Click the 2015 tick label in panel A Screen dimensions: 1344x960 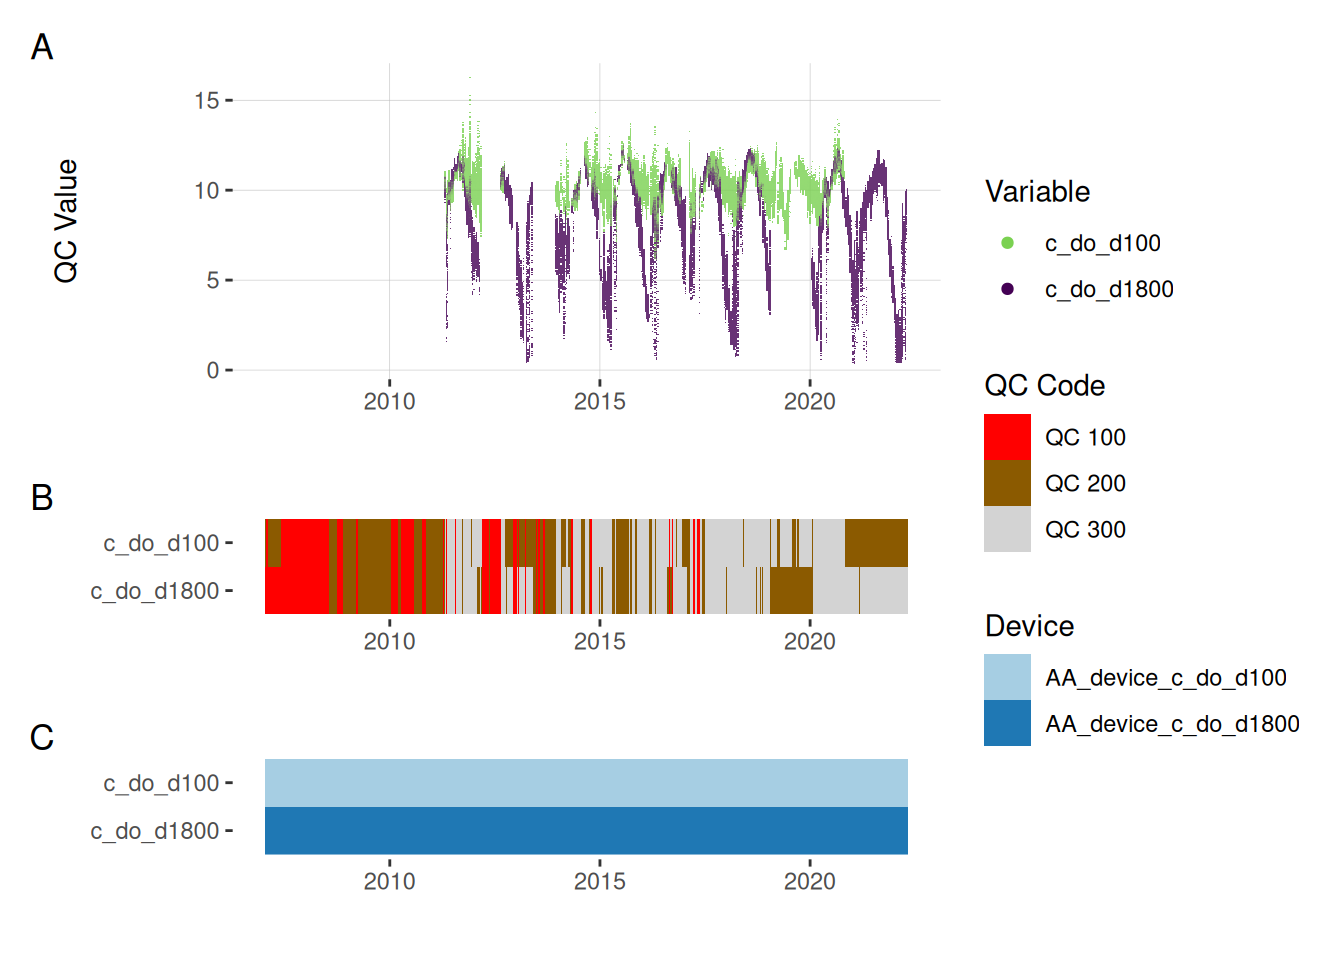599,401
